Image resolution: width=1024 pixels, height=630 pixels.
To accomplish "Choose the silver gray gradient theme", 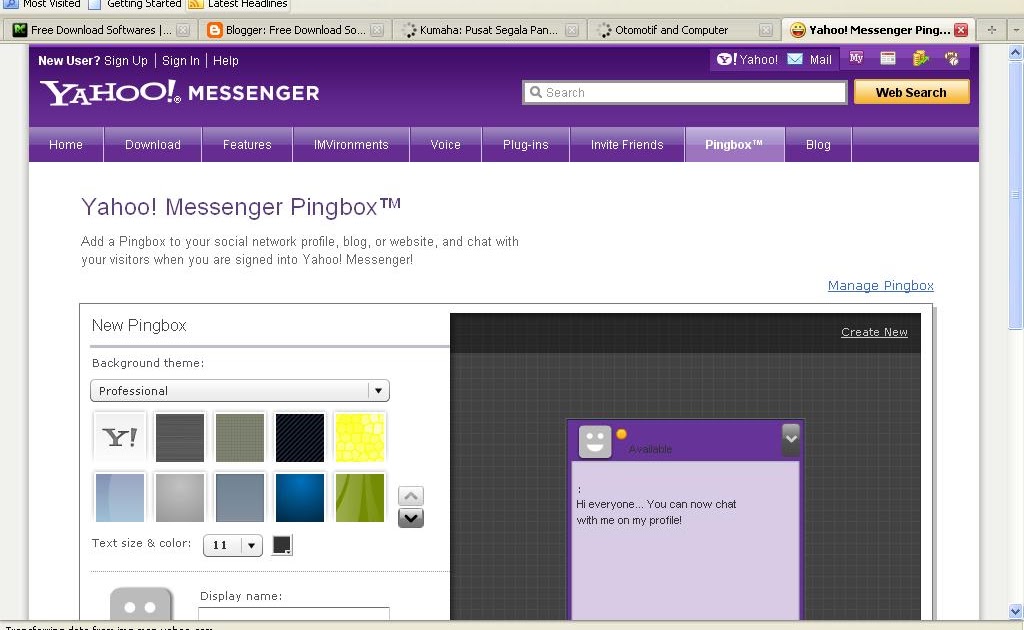I will pyautogui.click(x=180, y=497).
